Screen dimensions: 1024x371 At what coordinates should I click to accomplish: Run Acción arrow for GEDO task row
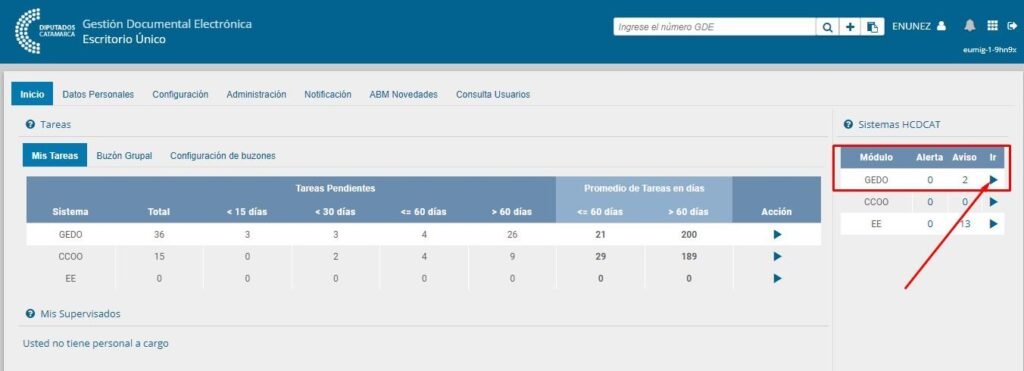click(777, 234)
